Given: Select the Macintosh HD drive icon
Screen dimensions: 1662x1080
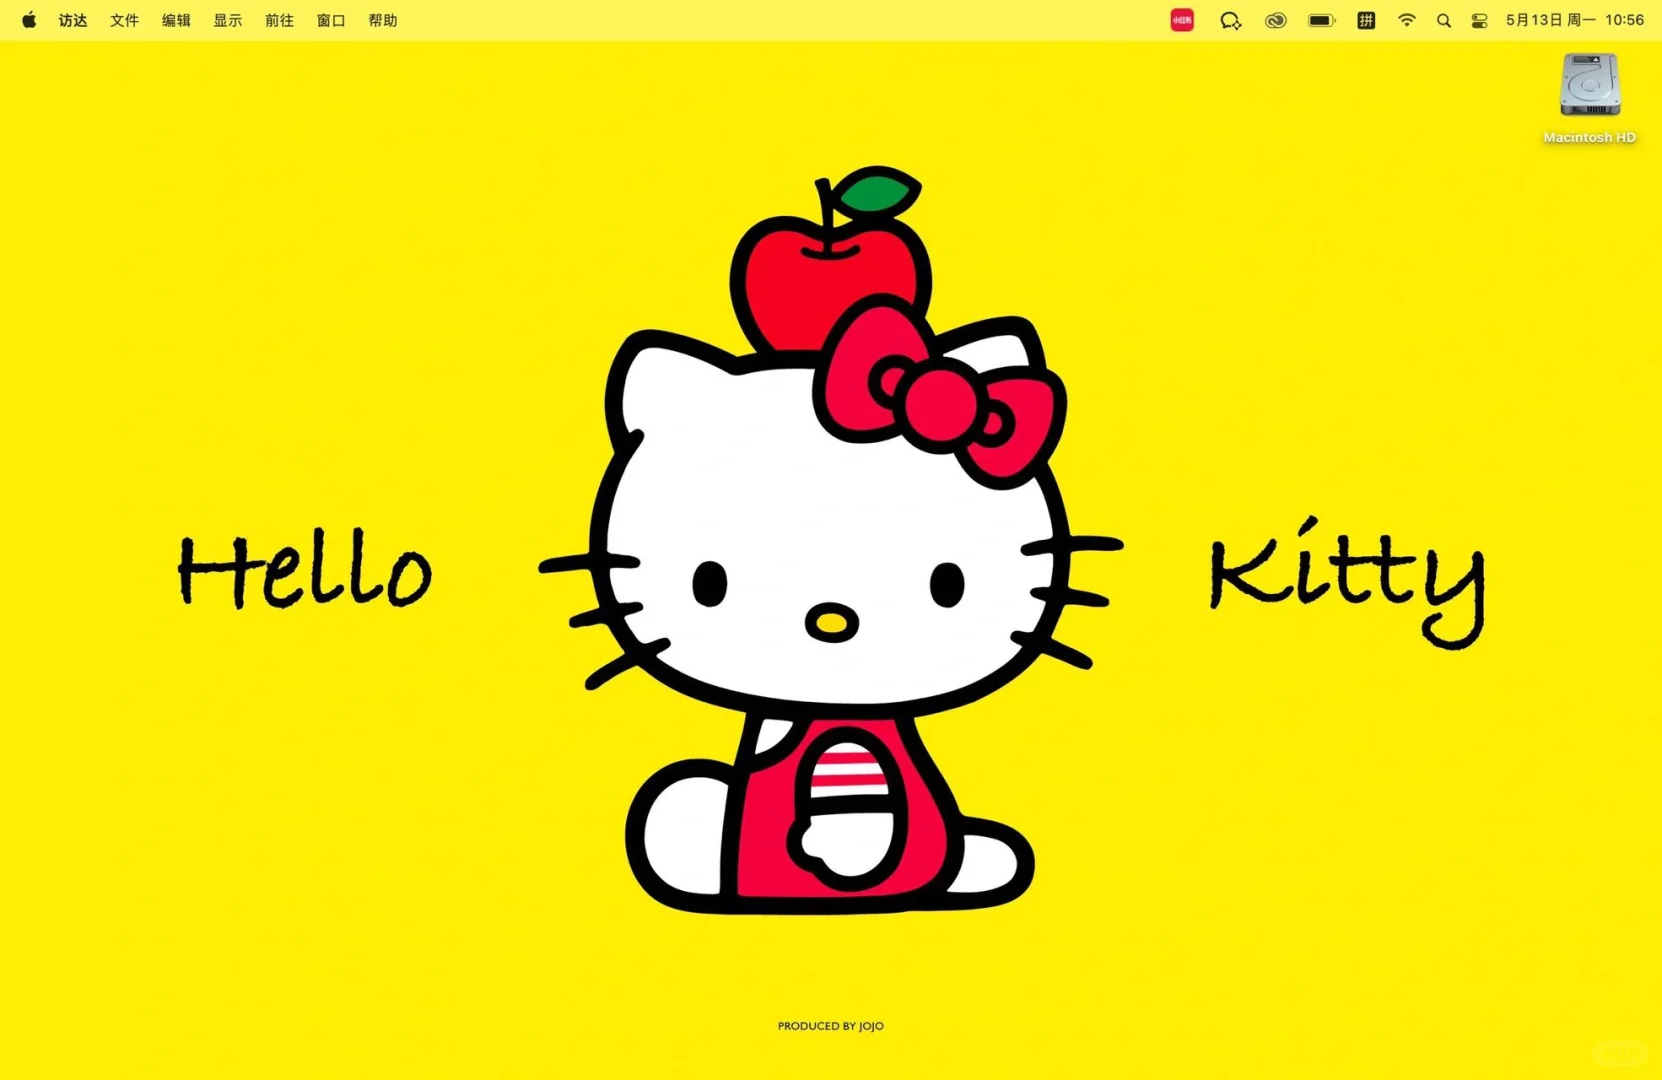Looking at the screenshot, I should pyautogui.click(x=1590, y=85).
